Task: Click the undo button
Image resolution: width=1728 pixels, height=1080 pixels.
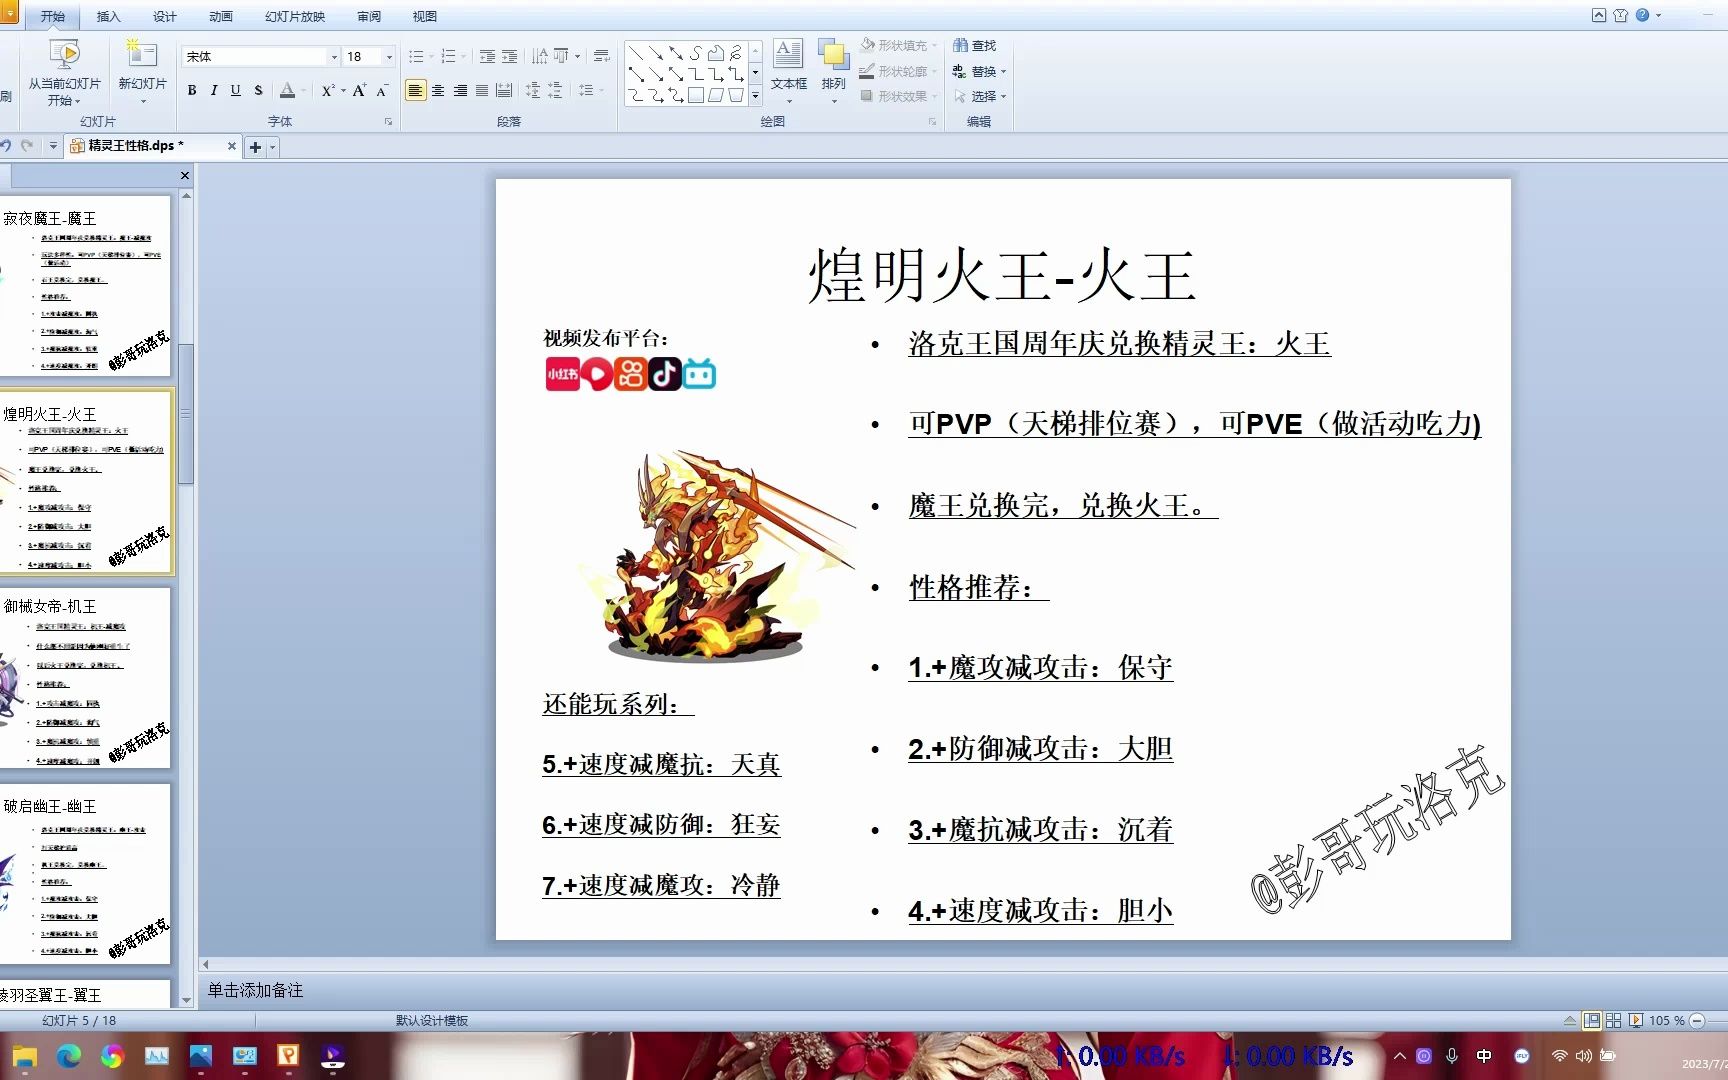Action: 6,146
